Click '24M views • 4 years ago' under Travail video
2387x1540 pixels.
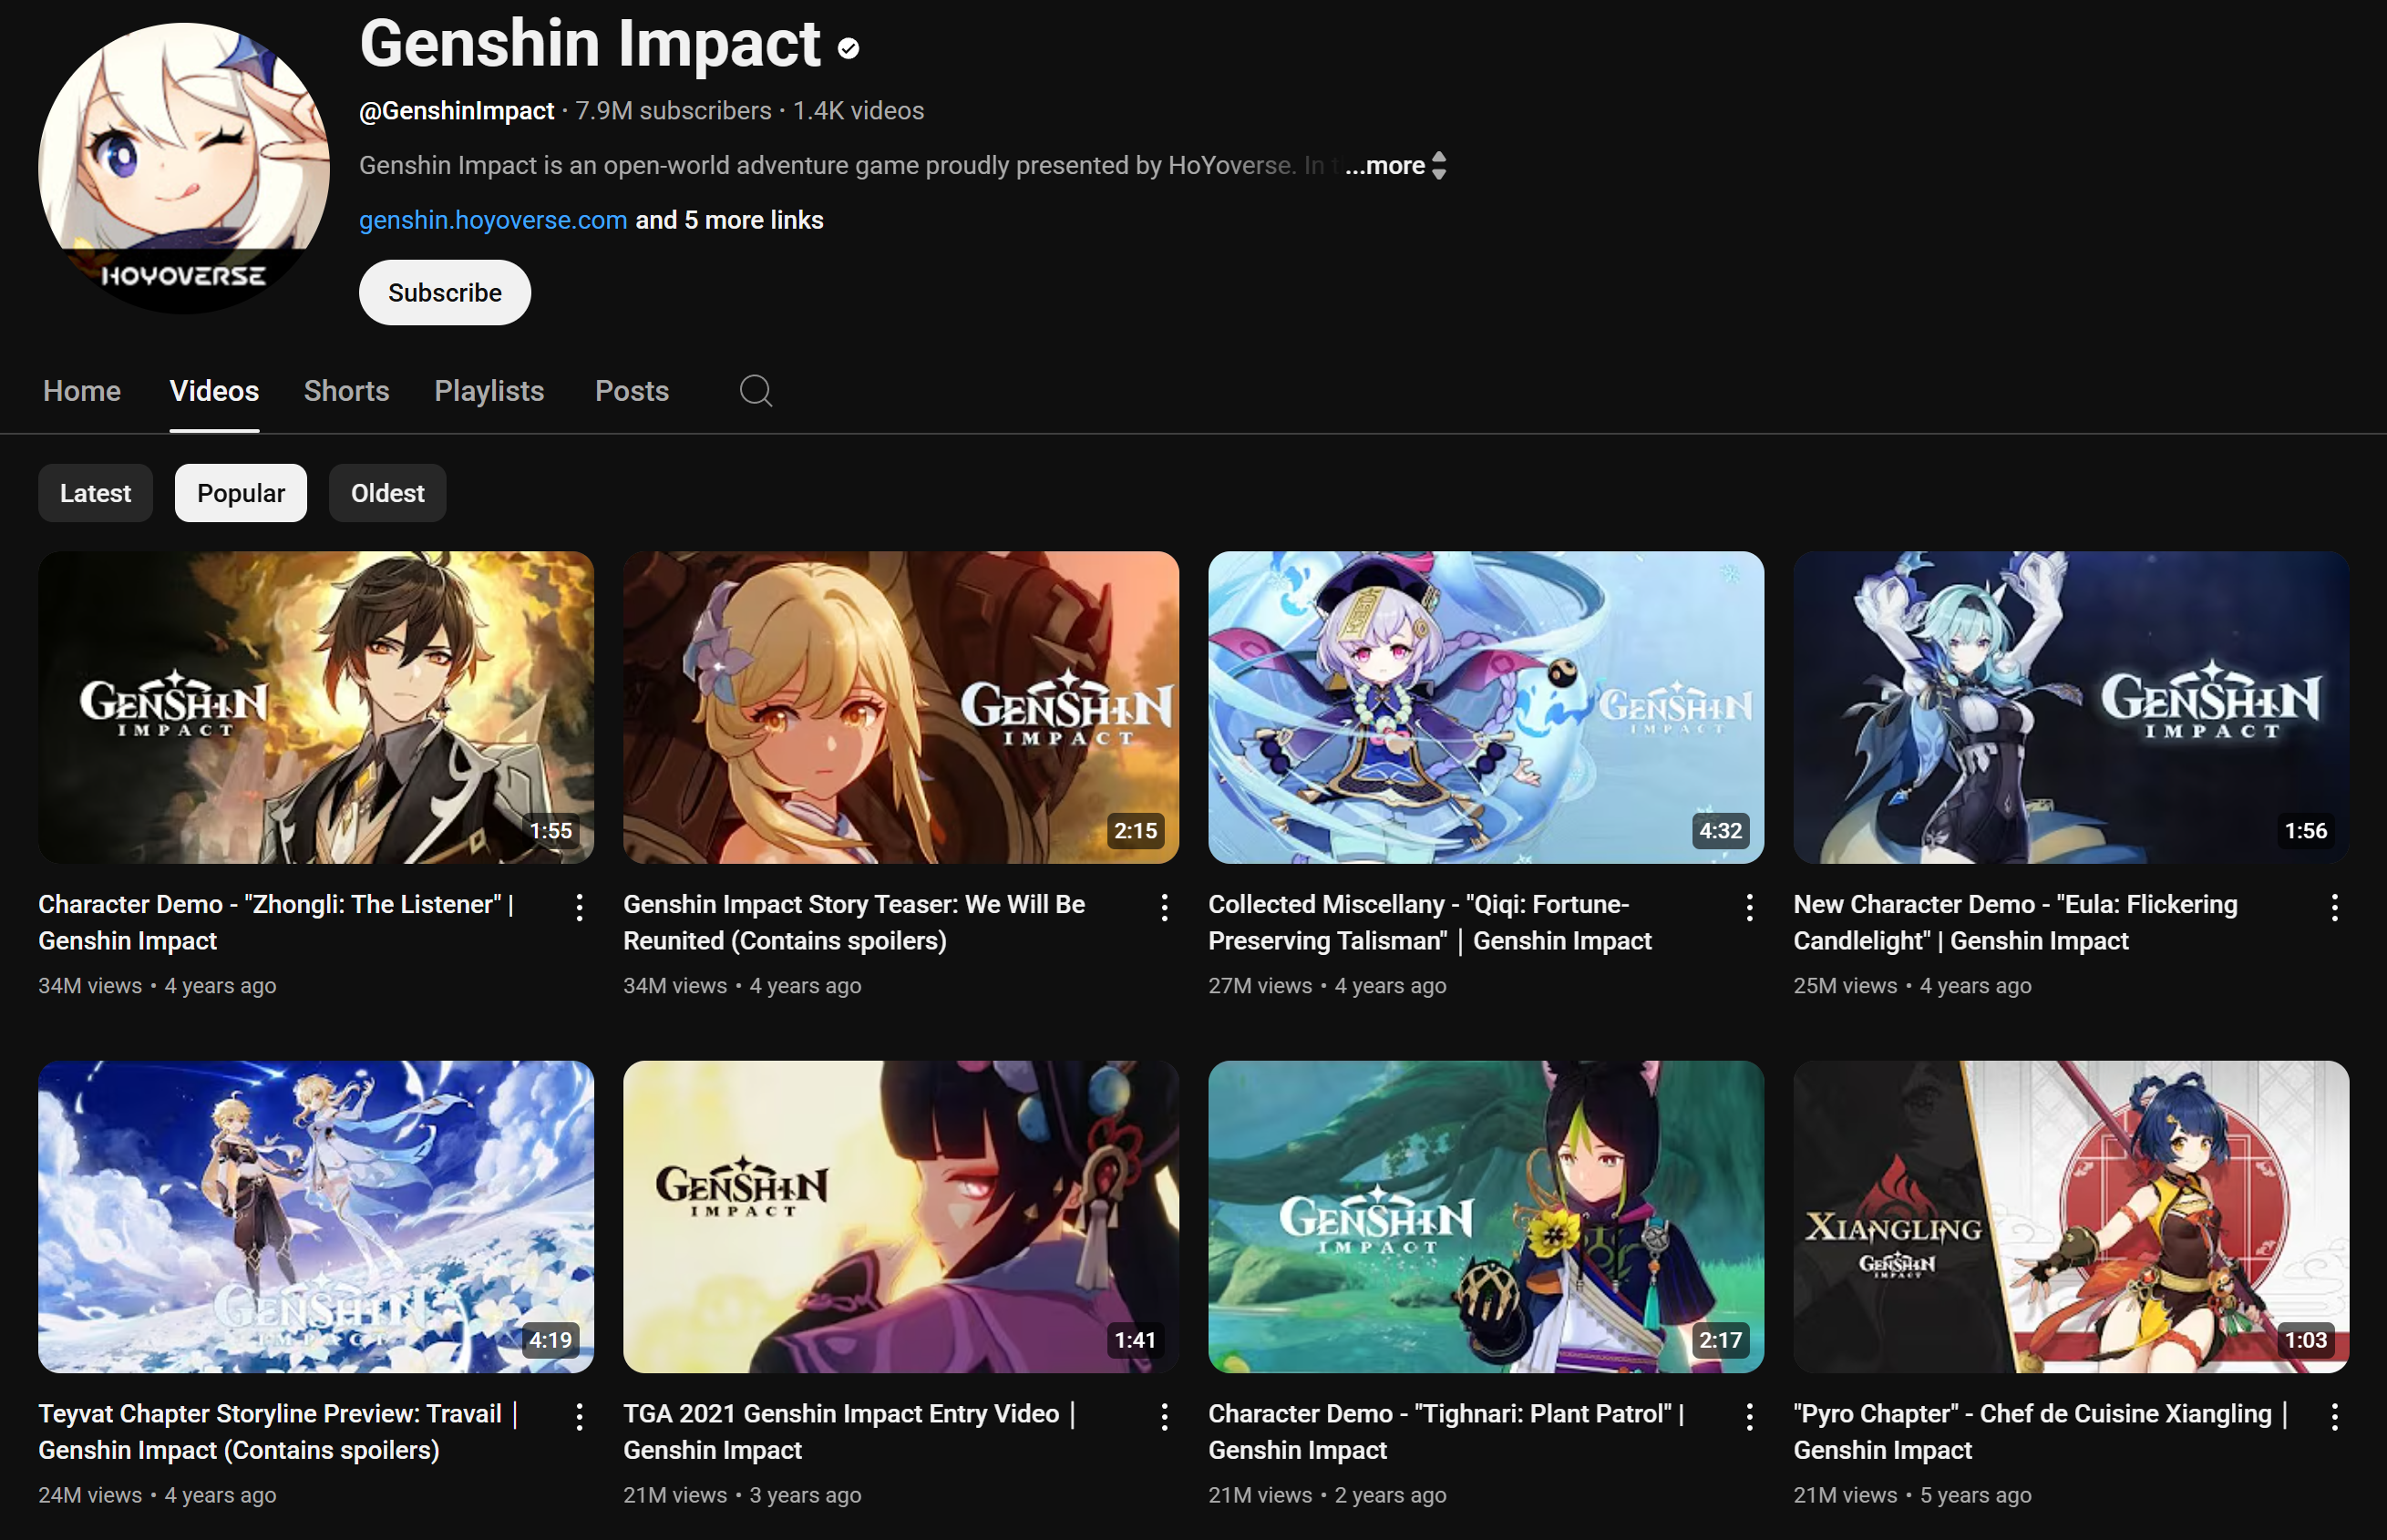[x=157, y=1495]
